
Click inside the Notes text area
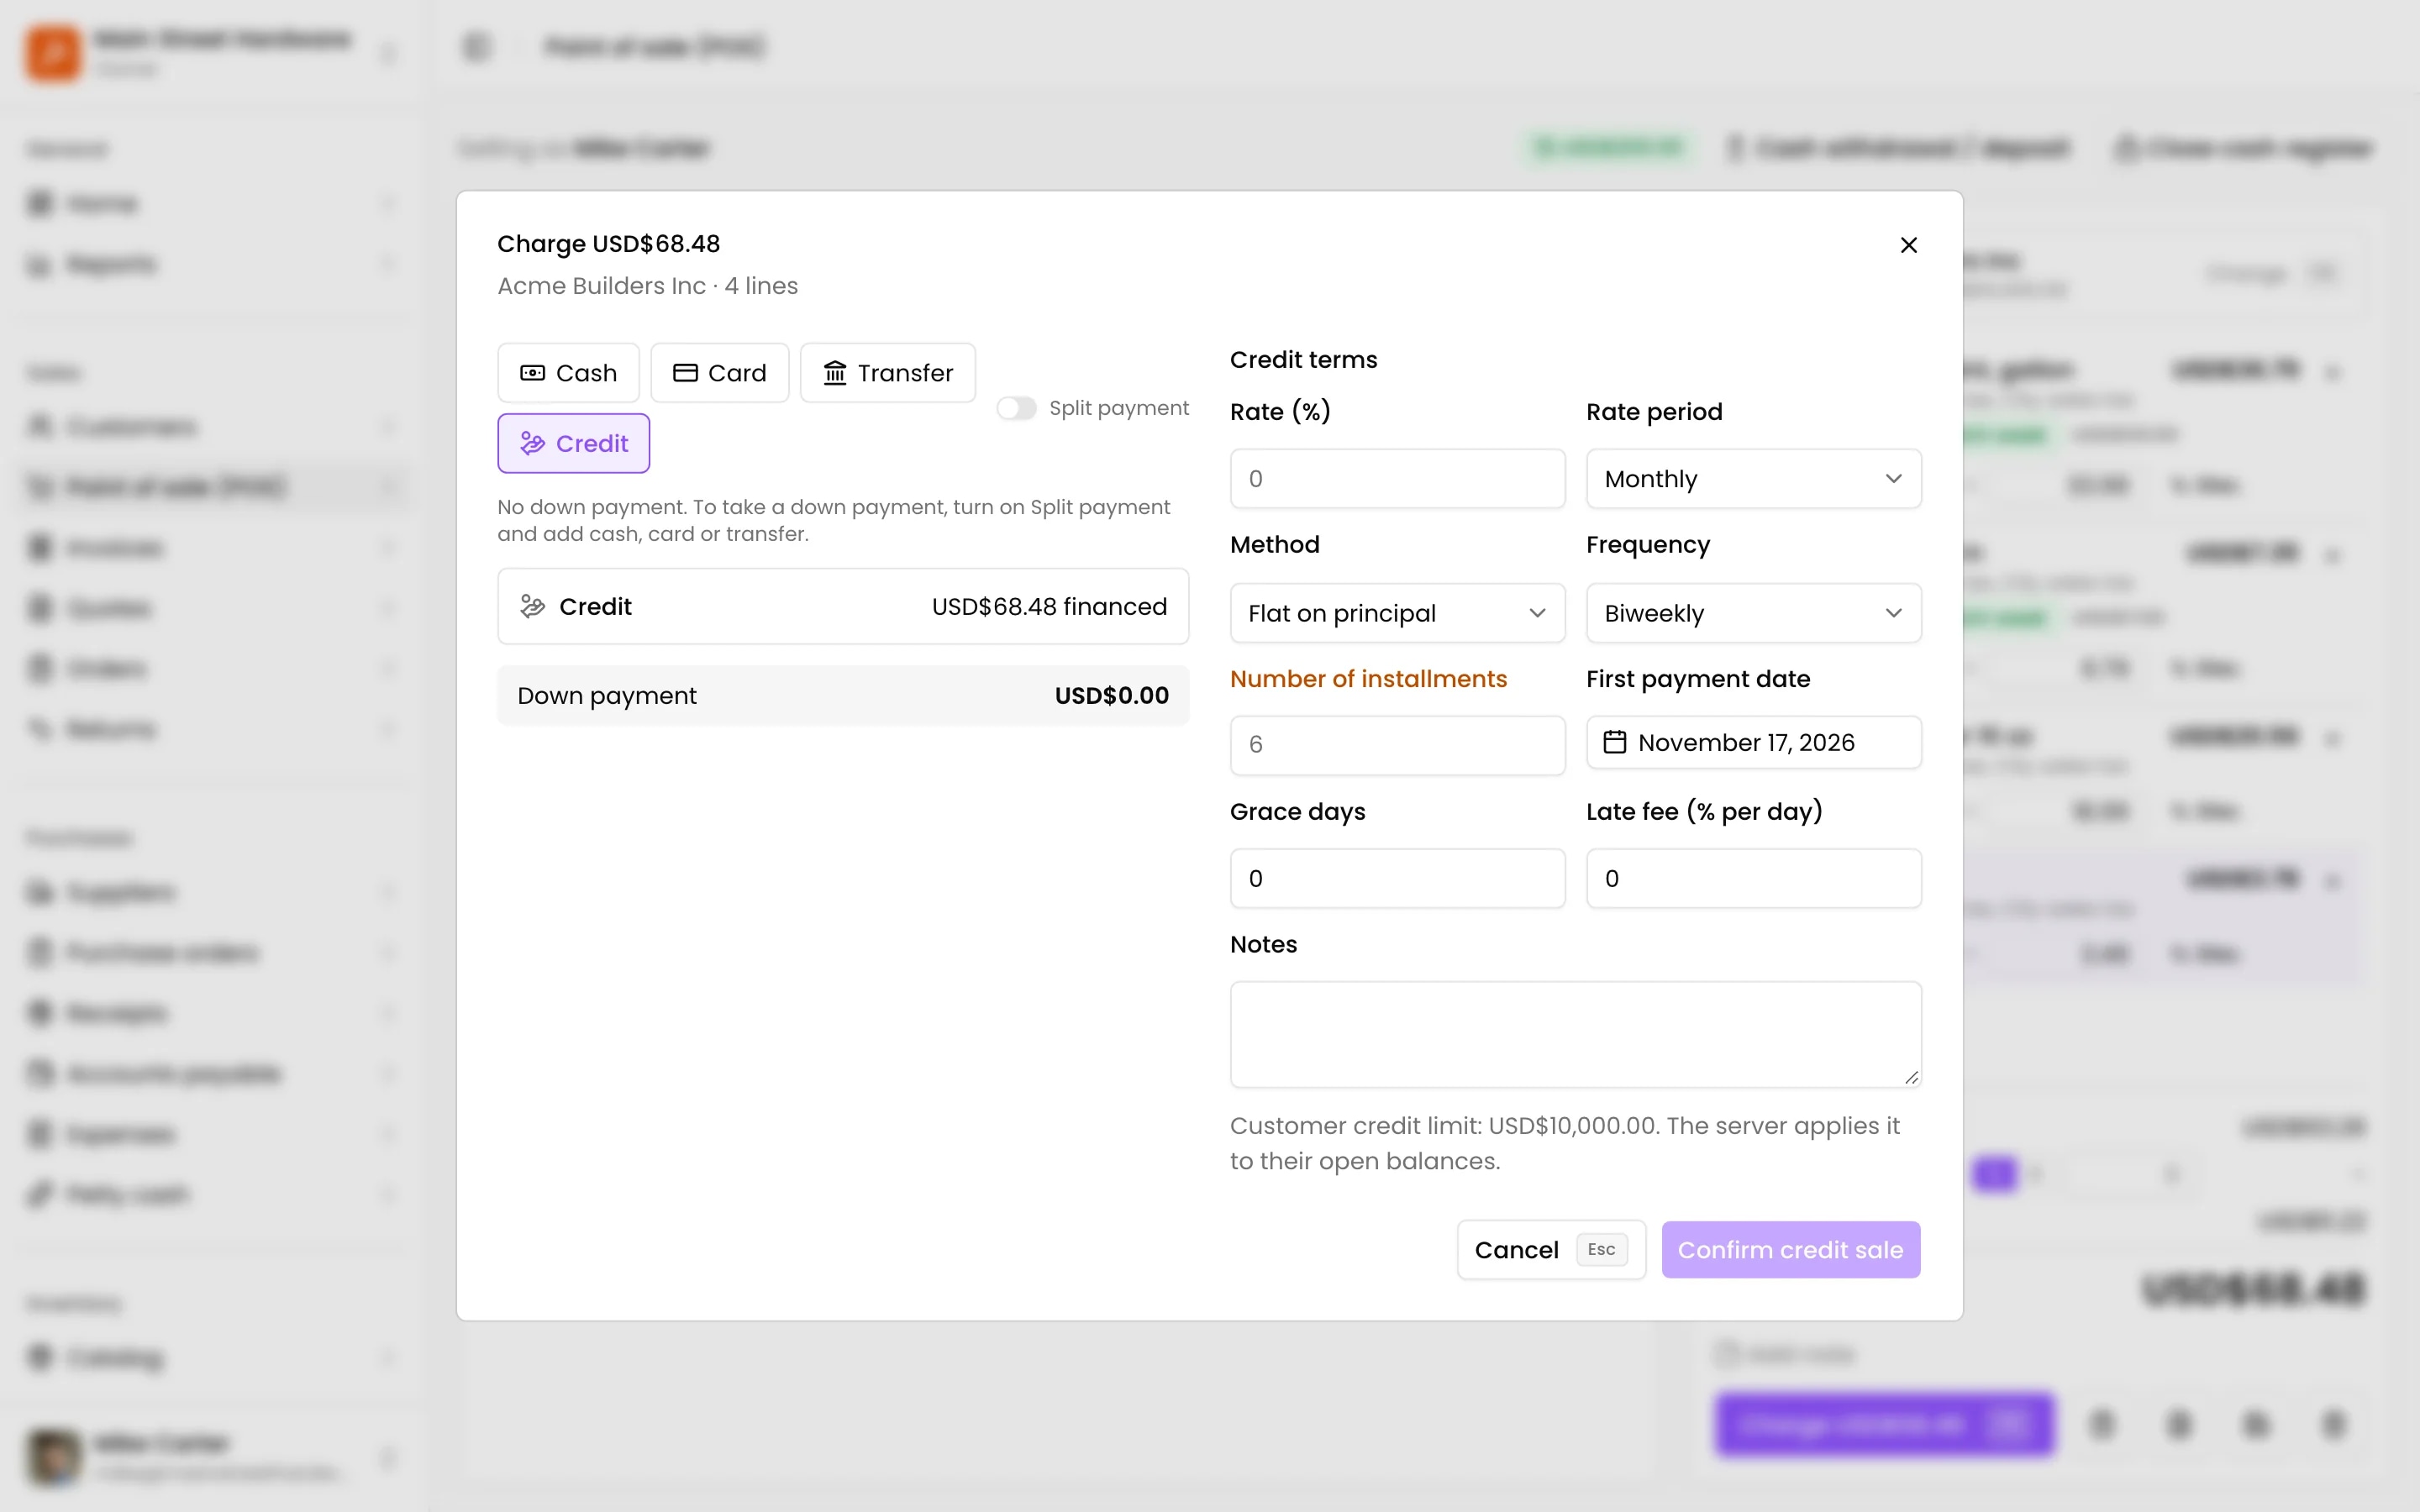coord(1575,1034)
